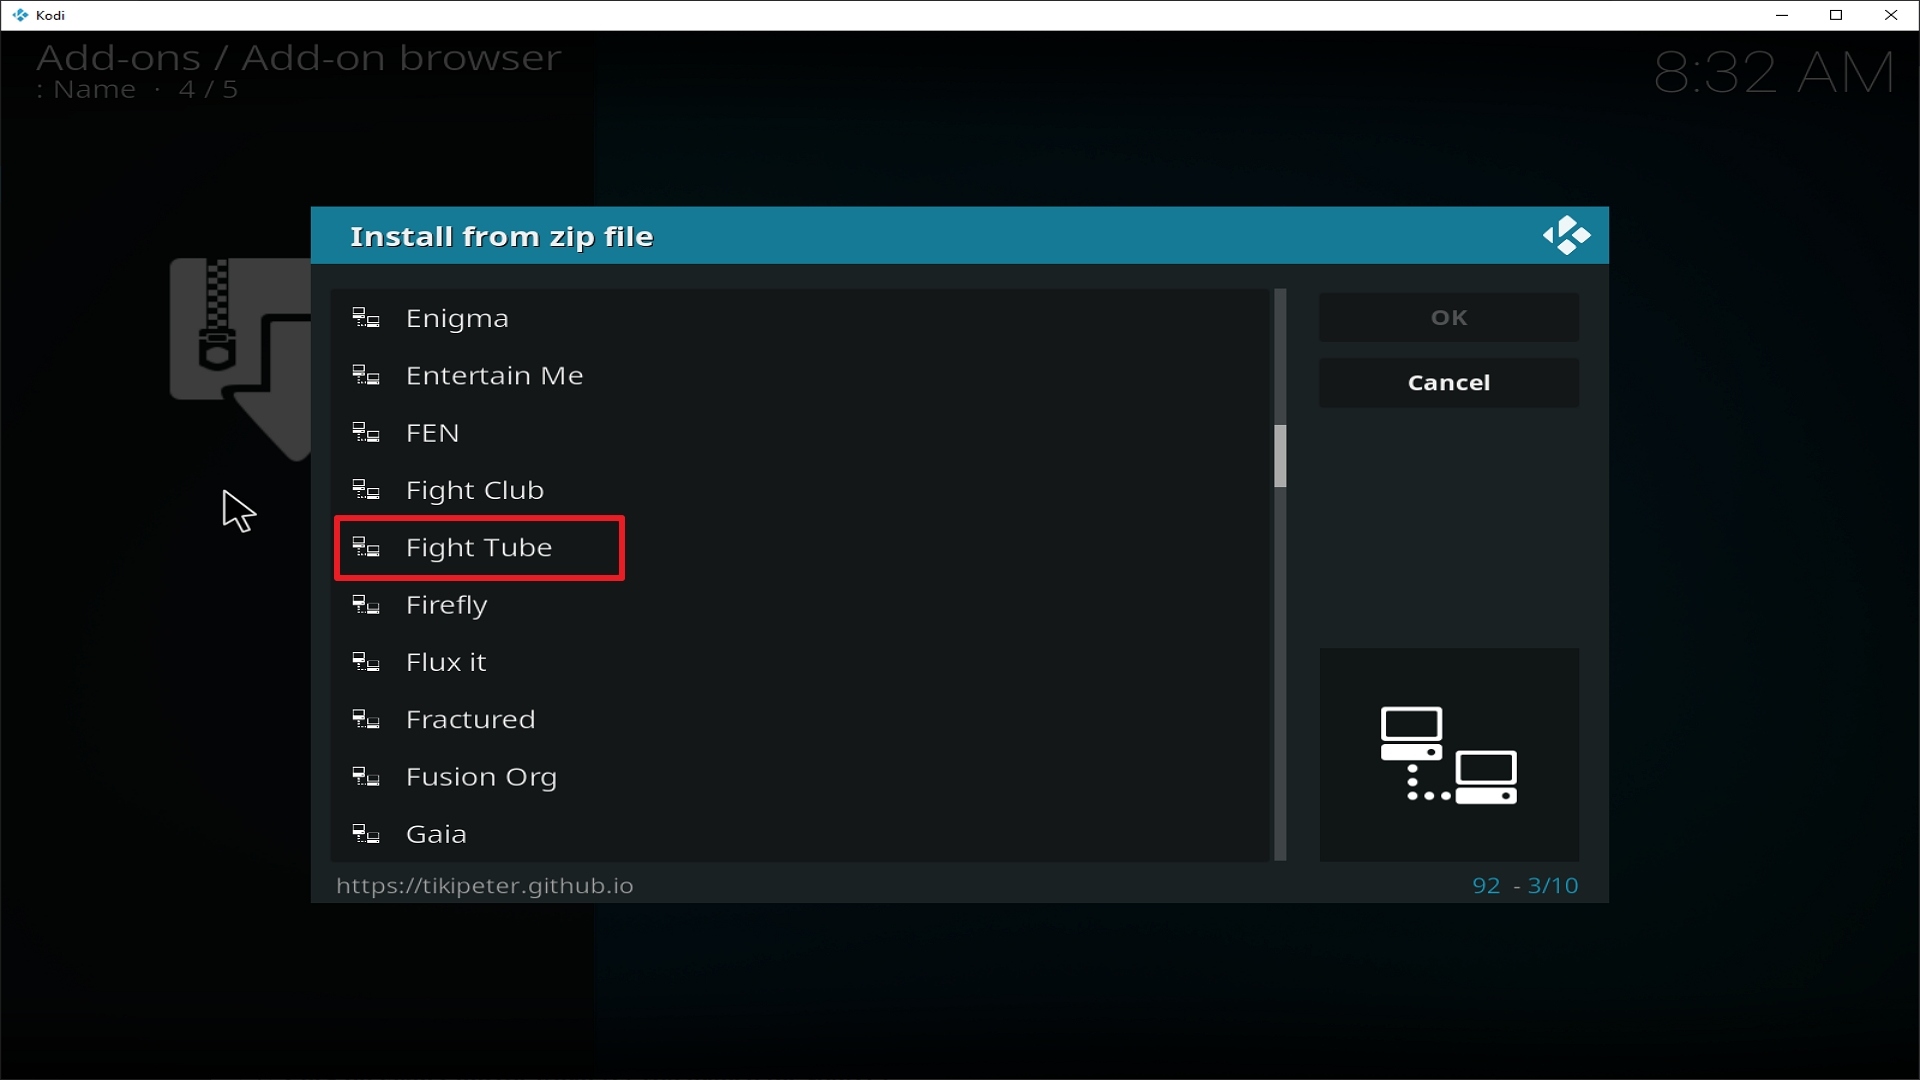Pick Firefly in the zip list
Image resolution: width=1920 pixels, height=1080 pixels.
801,605
